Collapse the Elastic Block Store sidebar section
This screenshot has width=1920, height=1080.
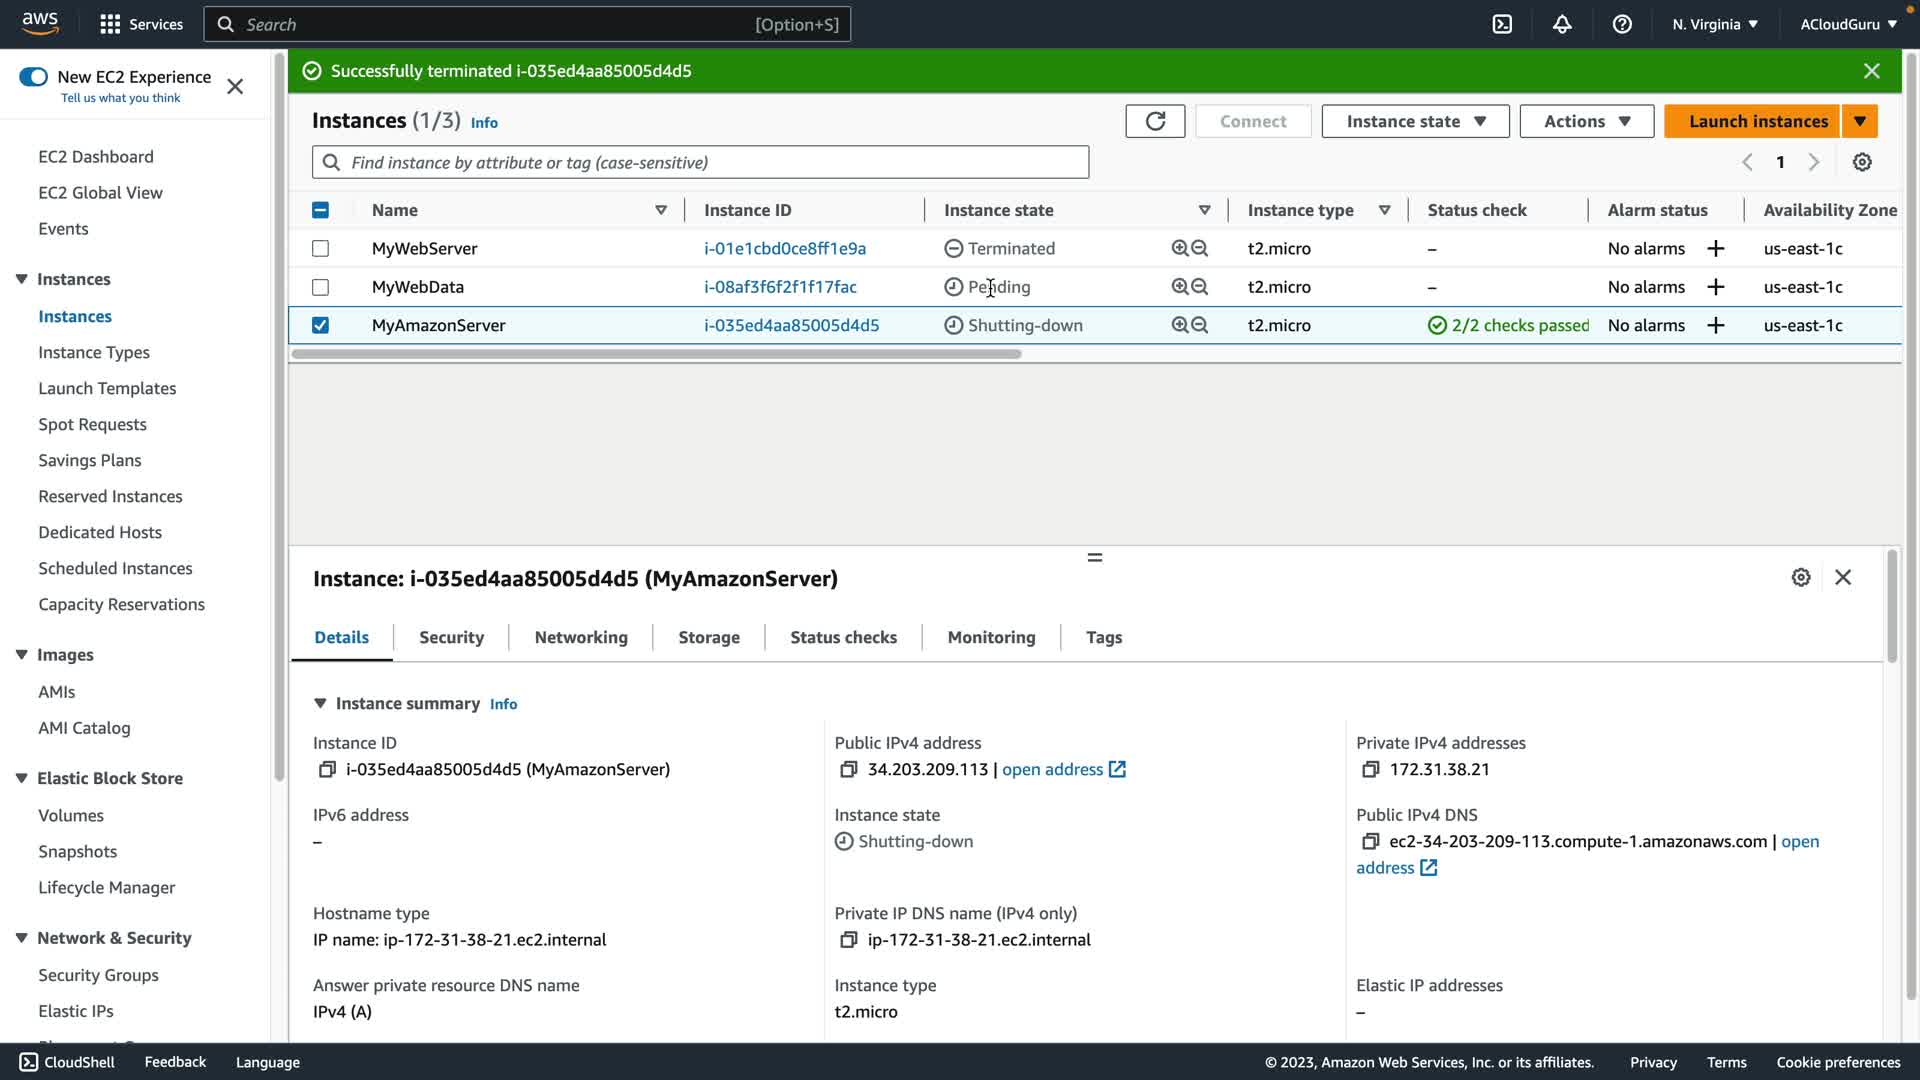[21, 778]
